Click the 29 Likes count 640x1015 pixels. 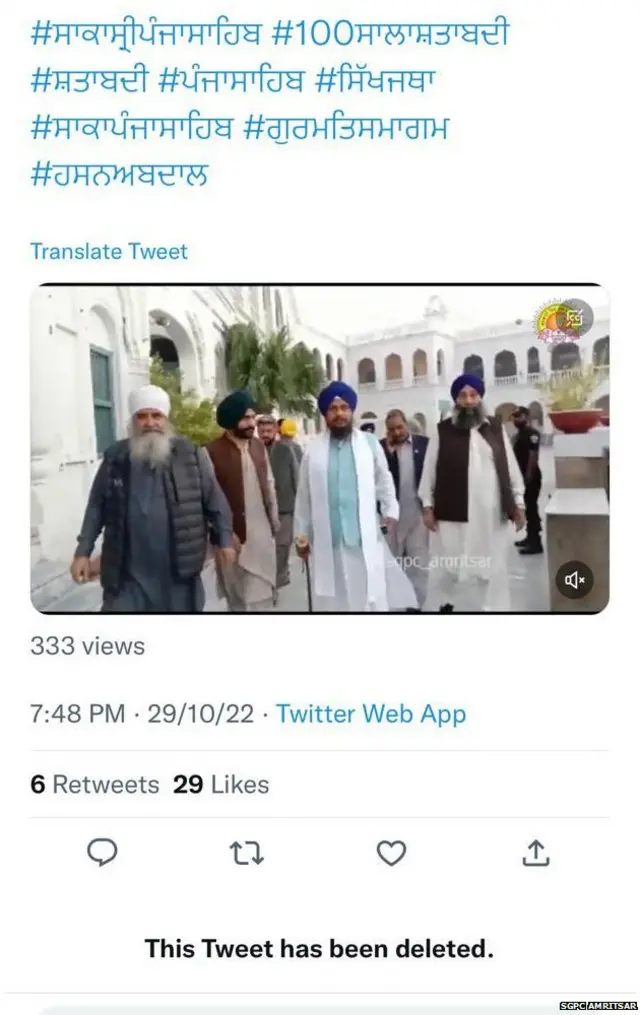222,784
